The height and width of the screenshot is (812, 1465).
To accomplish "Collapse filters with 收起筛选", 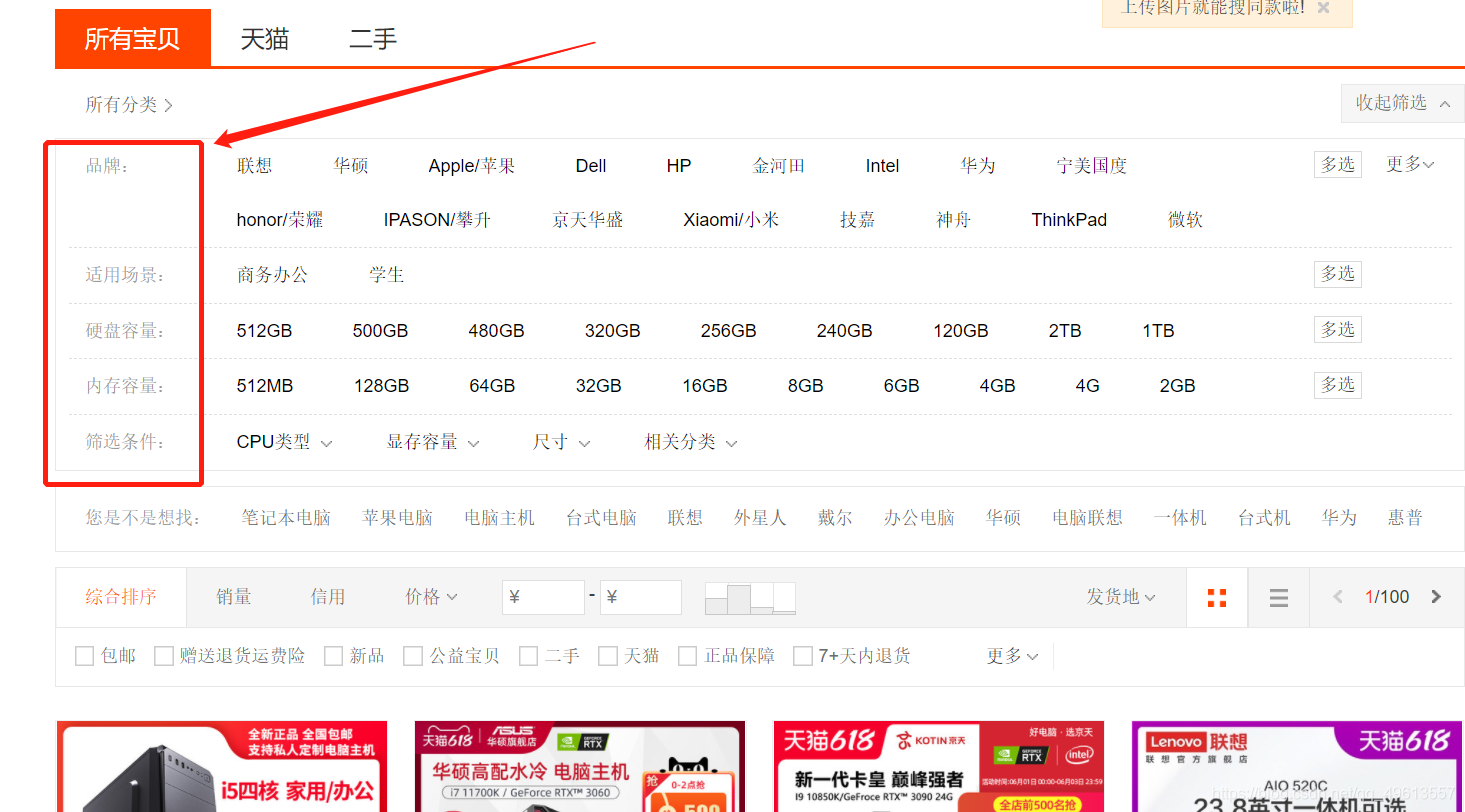I will point(1402,103).
